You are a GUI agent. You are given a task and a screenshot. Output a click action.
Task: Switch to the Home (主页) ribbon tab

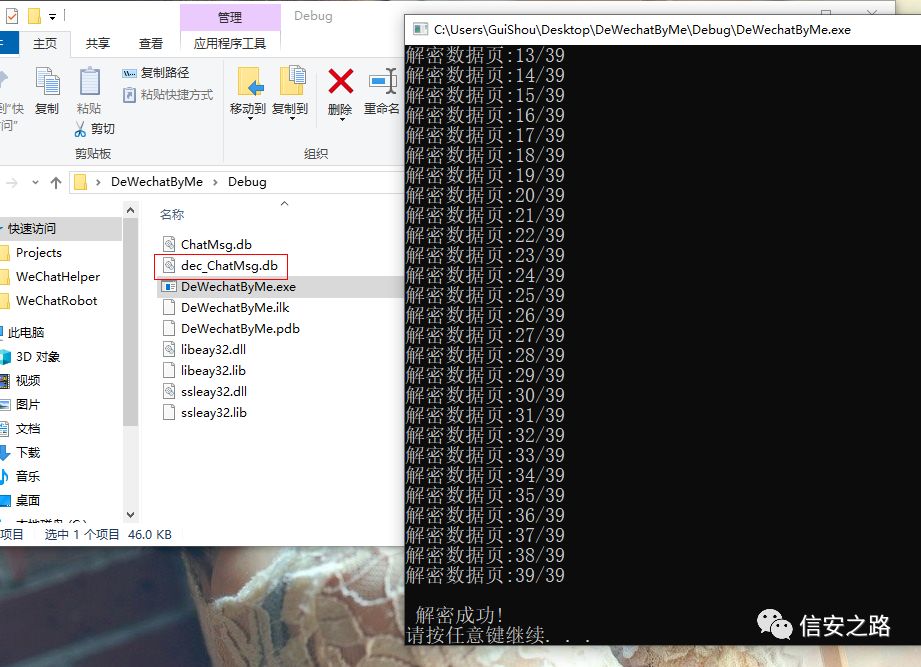click(45, 43)
